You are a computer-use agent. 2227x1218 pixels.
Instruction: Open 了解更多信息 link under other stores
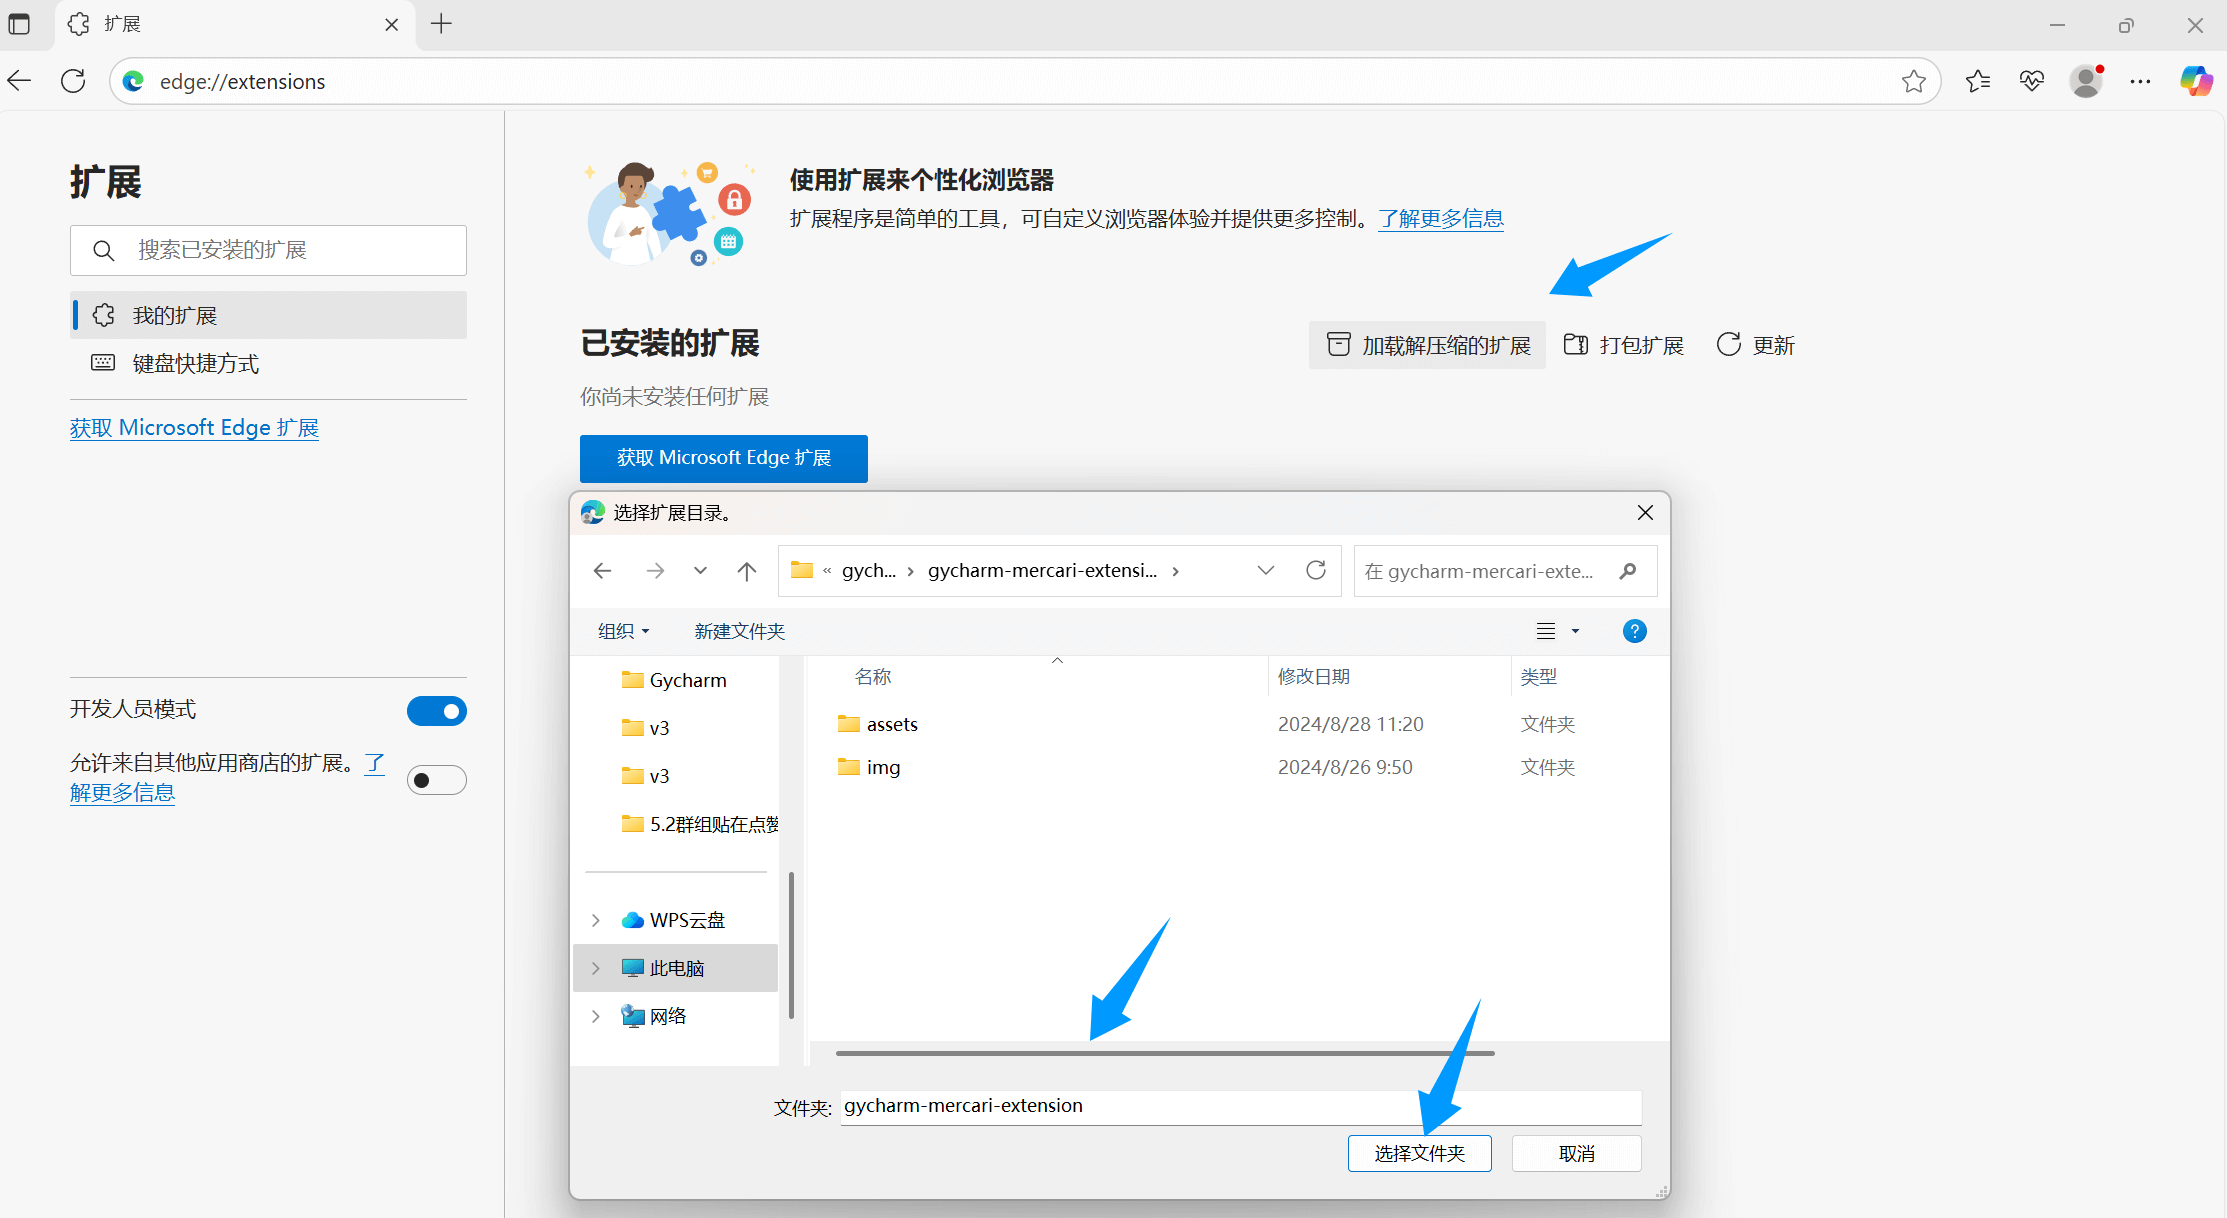[123, 792]
